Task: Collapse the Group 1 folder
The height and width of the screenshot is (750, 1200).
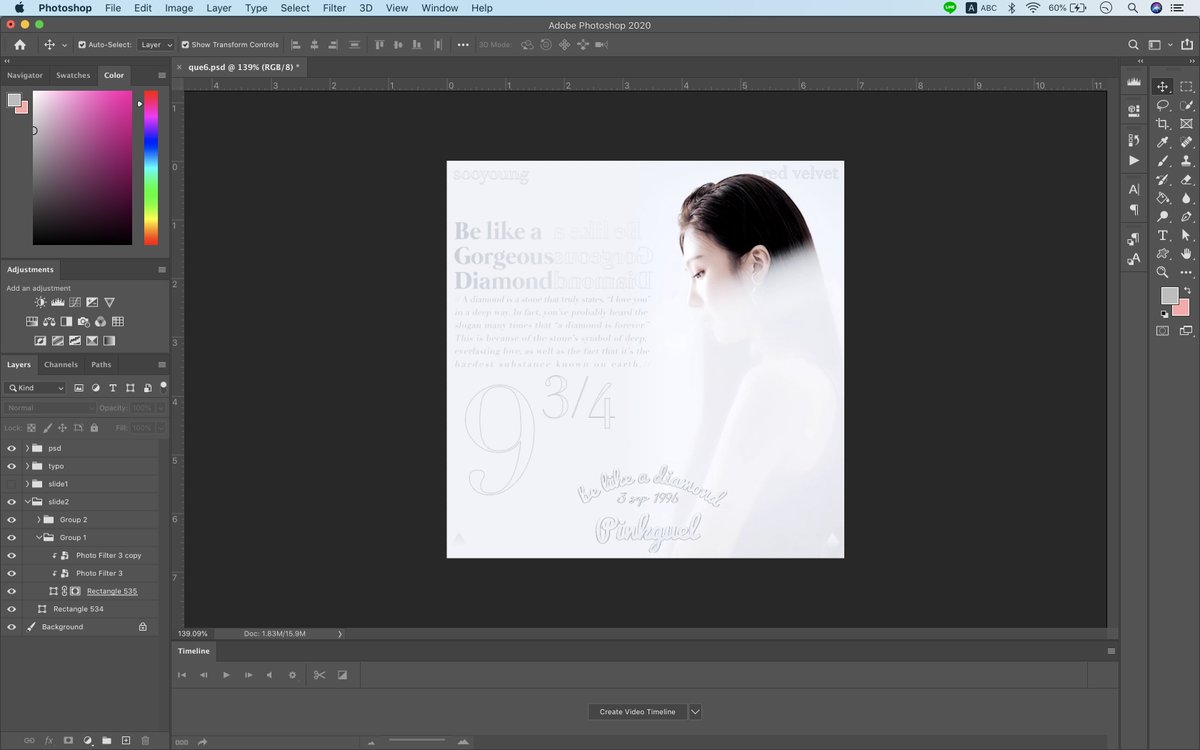Action: point(39,538)
